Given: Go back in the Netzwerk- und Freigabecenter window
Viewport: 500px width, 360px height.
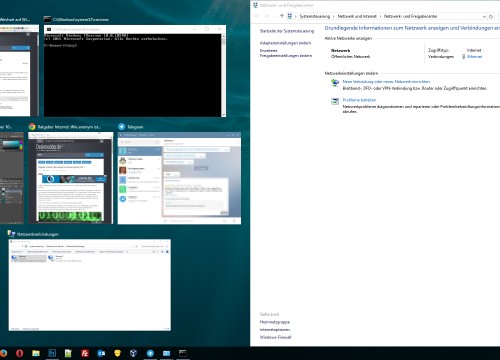Looking at the screenshot, I should click(257, 16).
